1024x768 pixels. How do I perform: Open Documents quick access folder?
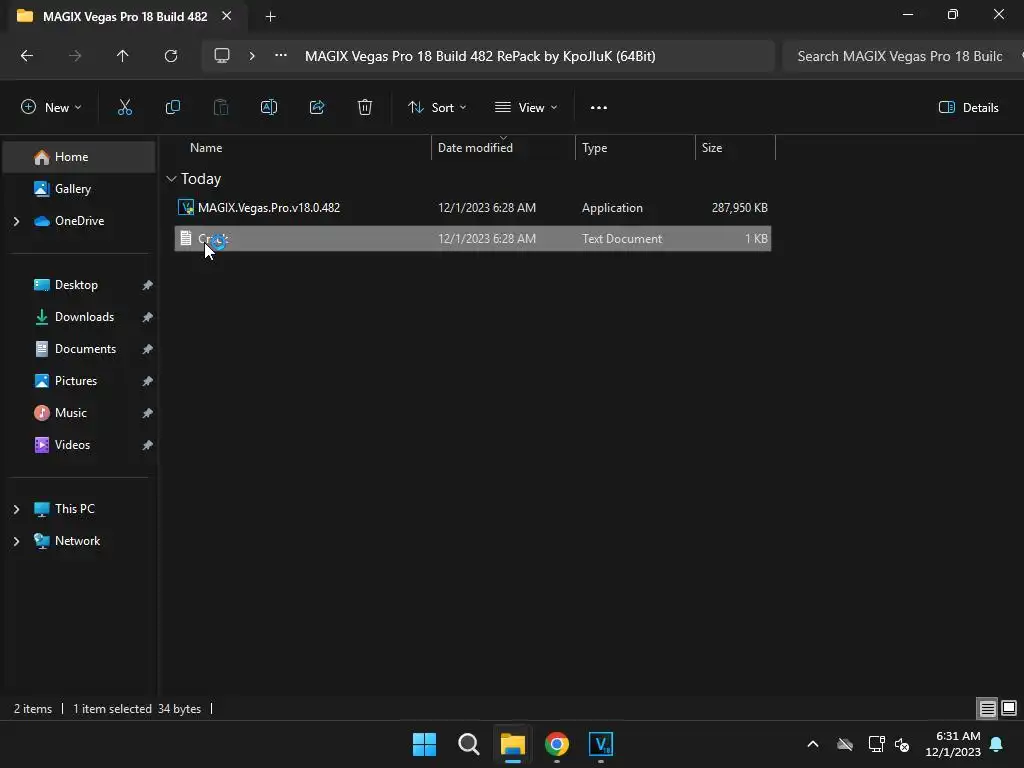86,349
